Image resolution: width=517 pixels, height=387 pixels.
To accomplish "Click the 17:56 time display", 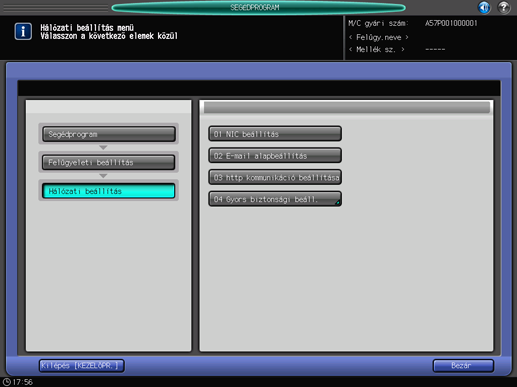I will pyautogui.click(x=23, y=382).
